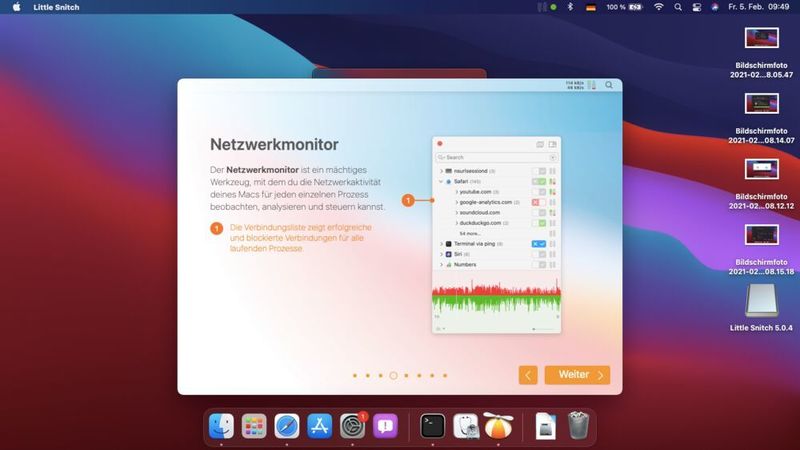Open the Apple menu
This screenshot has width=800, height=450.
(16, 7)
